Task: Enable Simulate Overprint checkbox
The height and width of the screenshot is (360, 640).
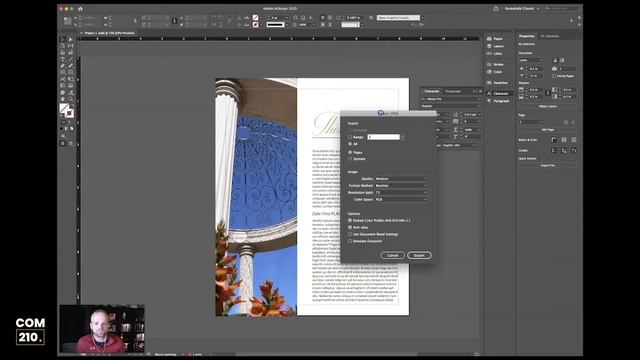Action: point(350,241)
